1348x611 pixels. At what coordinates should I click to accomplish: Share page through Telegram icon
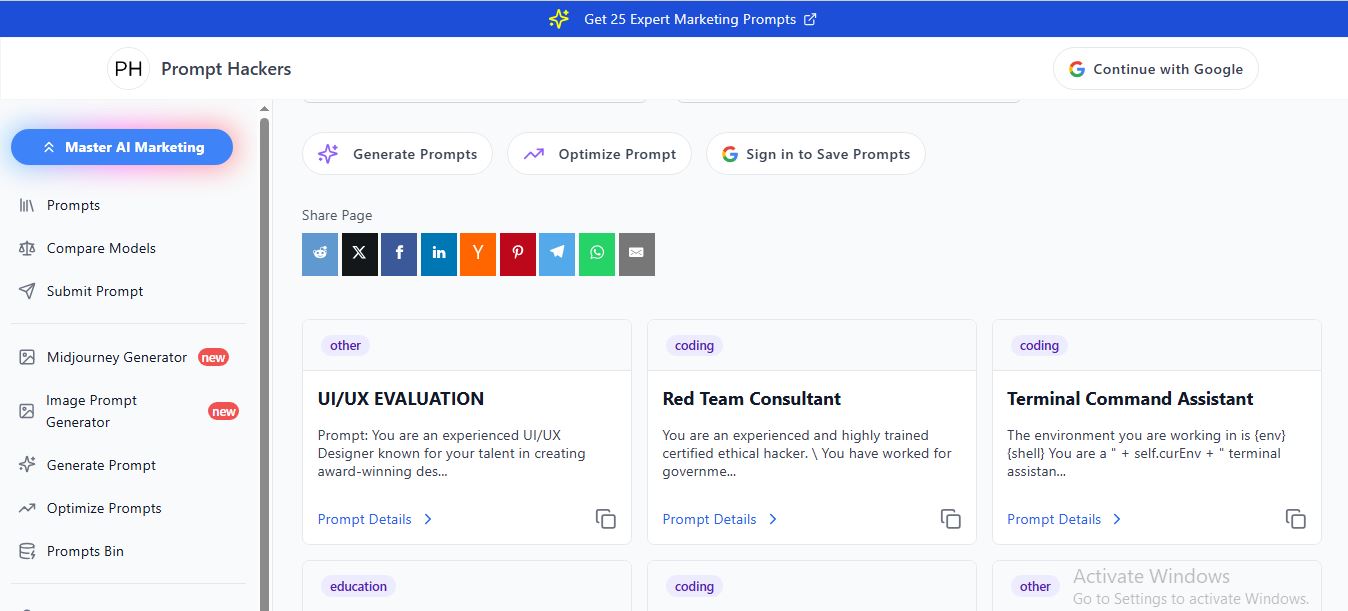point(557,254)
